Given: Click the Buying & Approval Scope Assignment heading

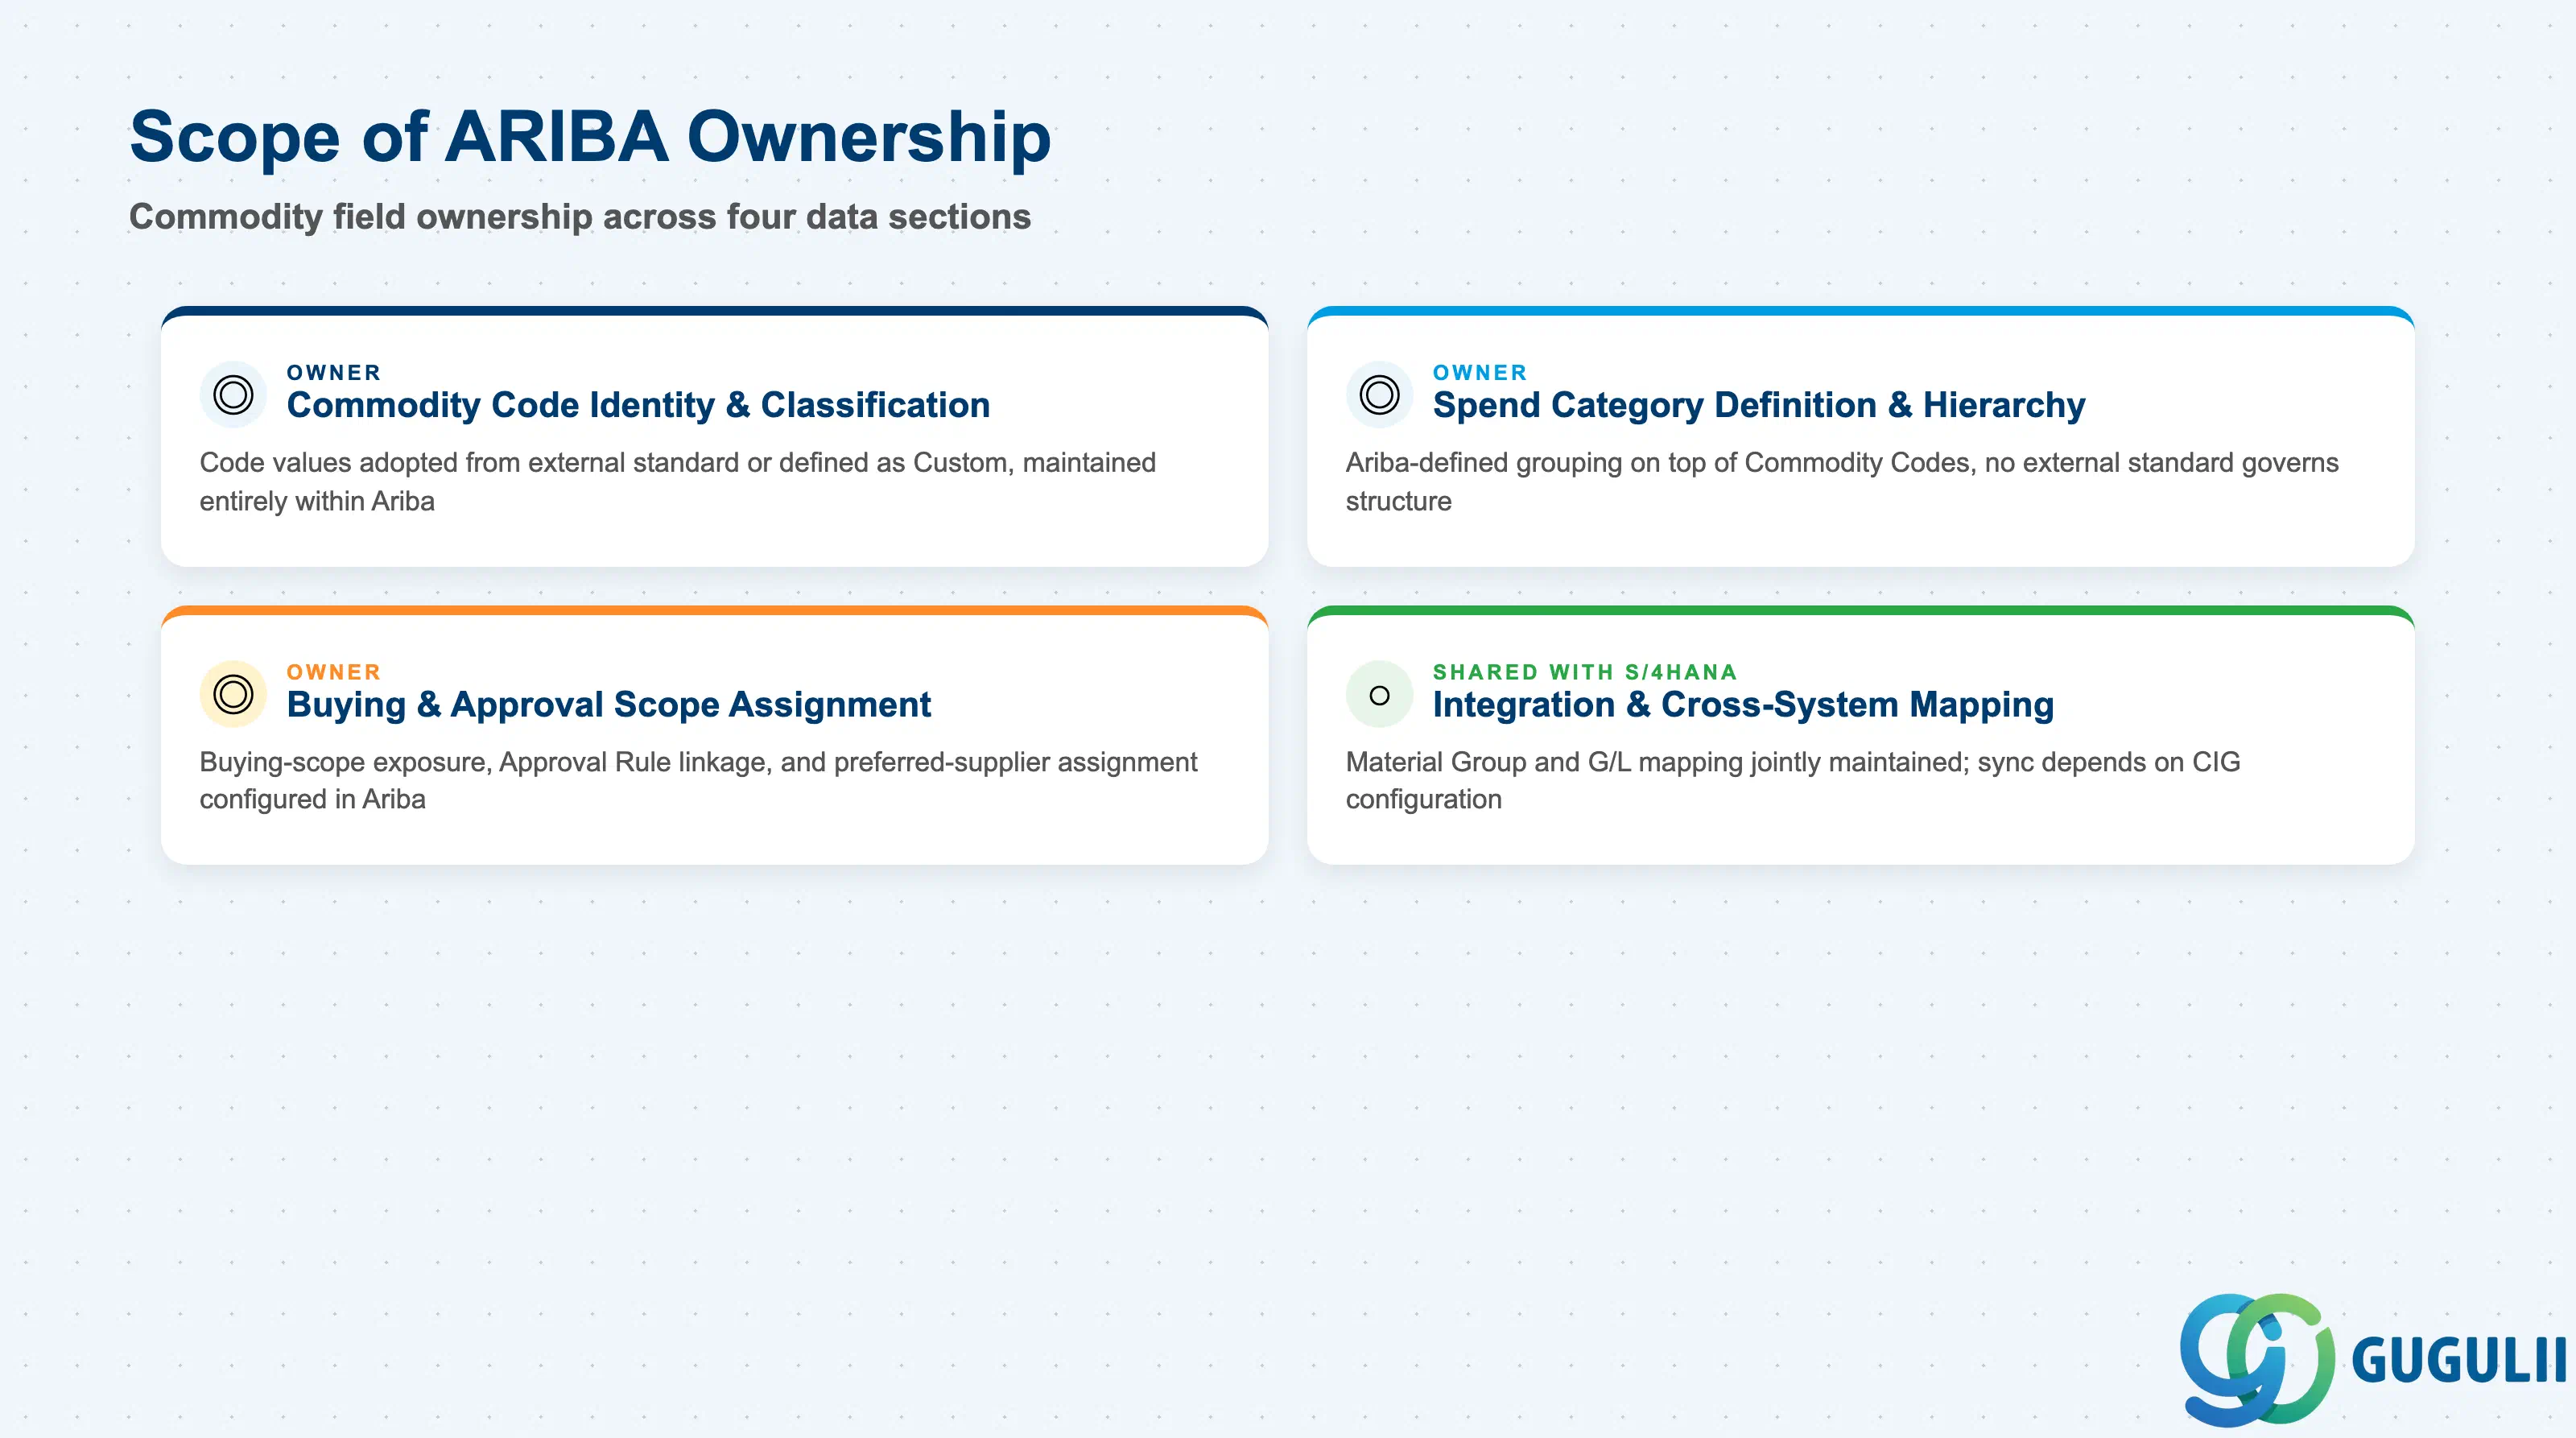Looking at the screenshot, I should point(608,705).
